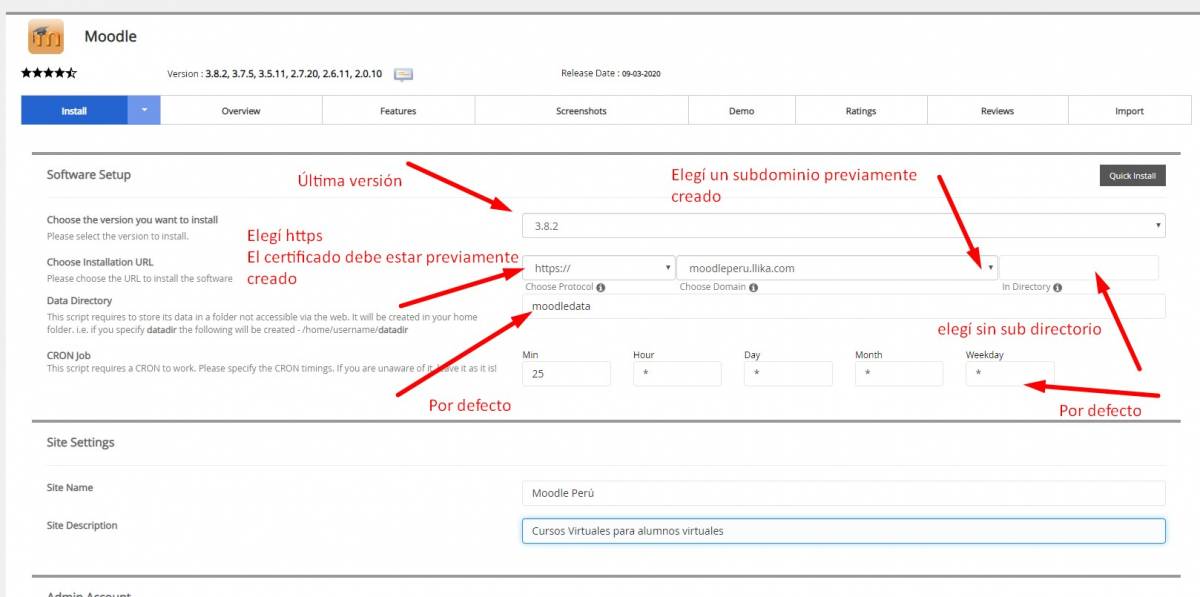Click the In Directory input field
Screen dimensions: 1200x597
(x=1079, y=268)
